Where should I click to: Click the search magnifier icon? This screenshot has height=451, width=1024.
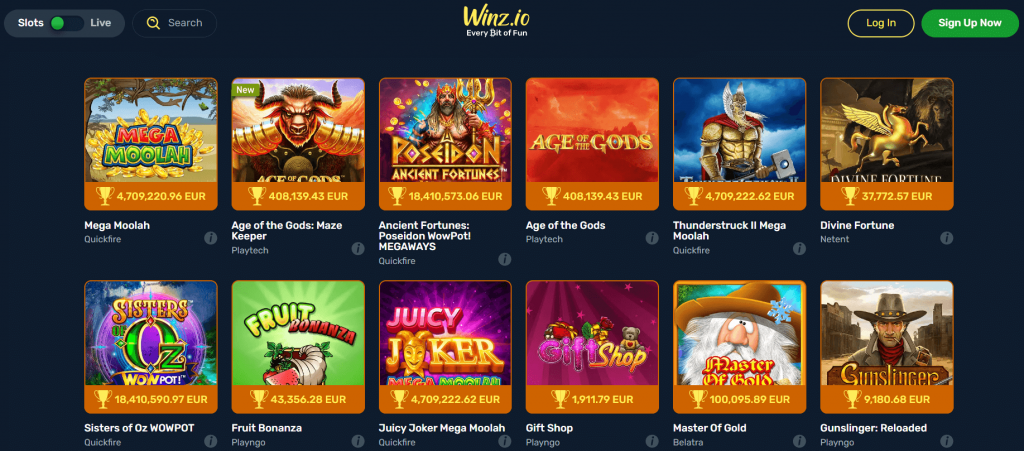pyautogui.click(x=153, y=23)
